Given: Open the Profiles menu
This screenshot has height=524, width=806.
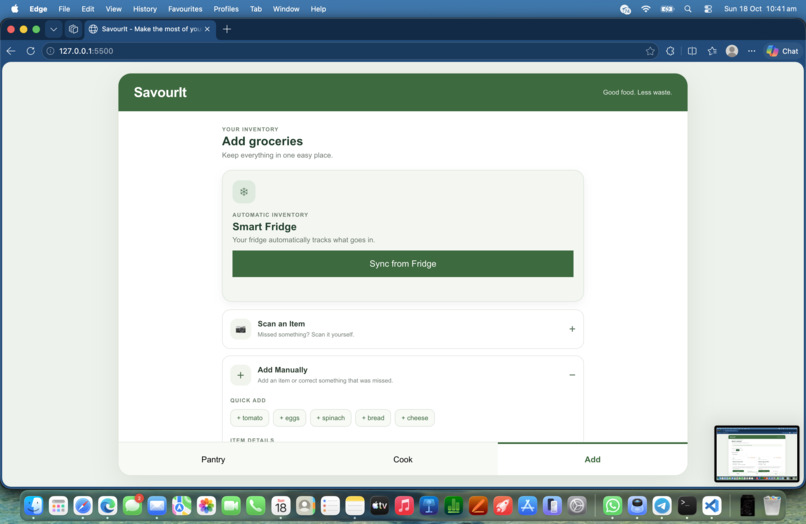Looking at the screenshot, I should click(226, 9).
